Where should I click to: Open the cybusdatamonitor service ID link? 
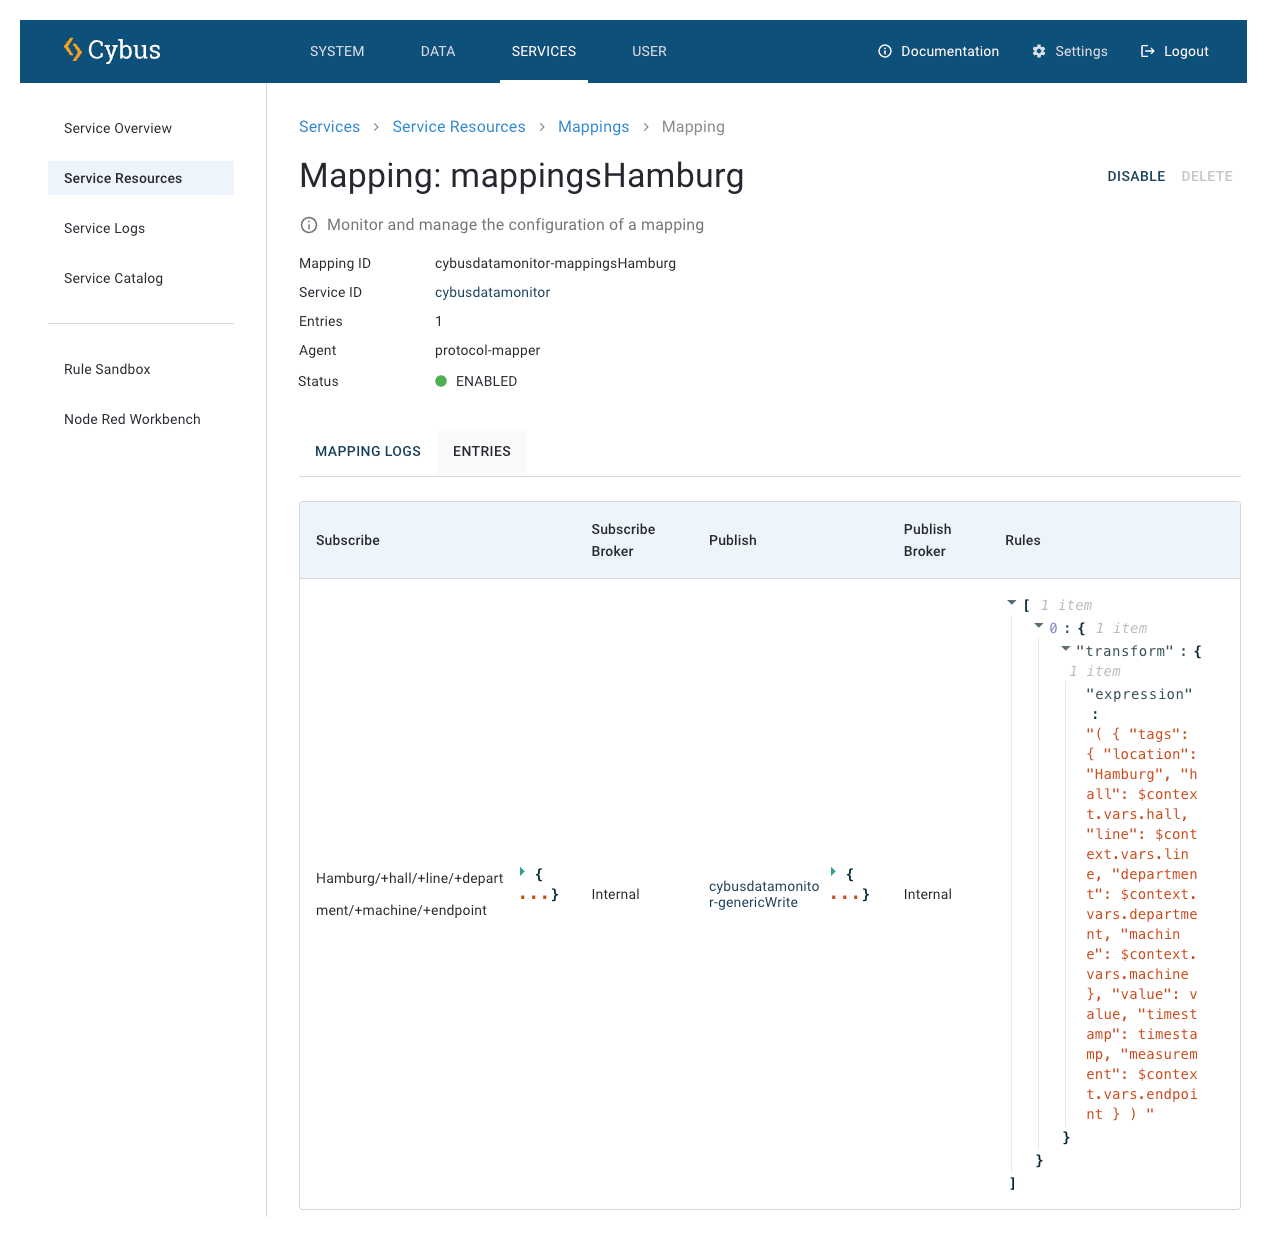(492, 292)
